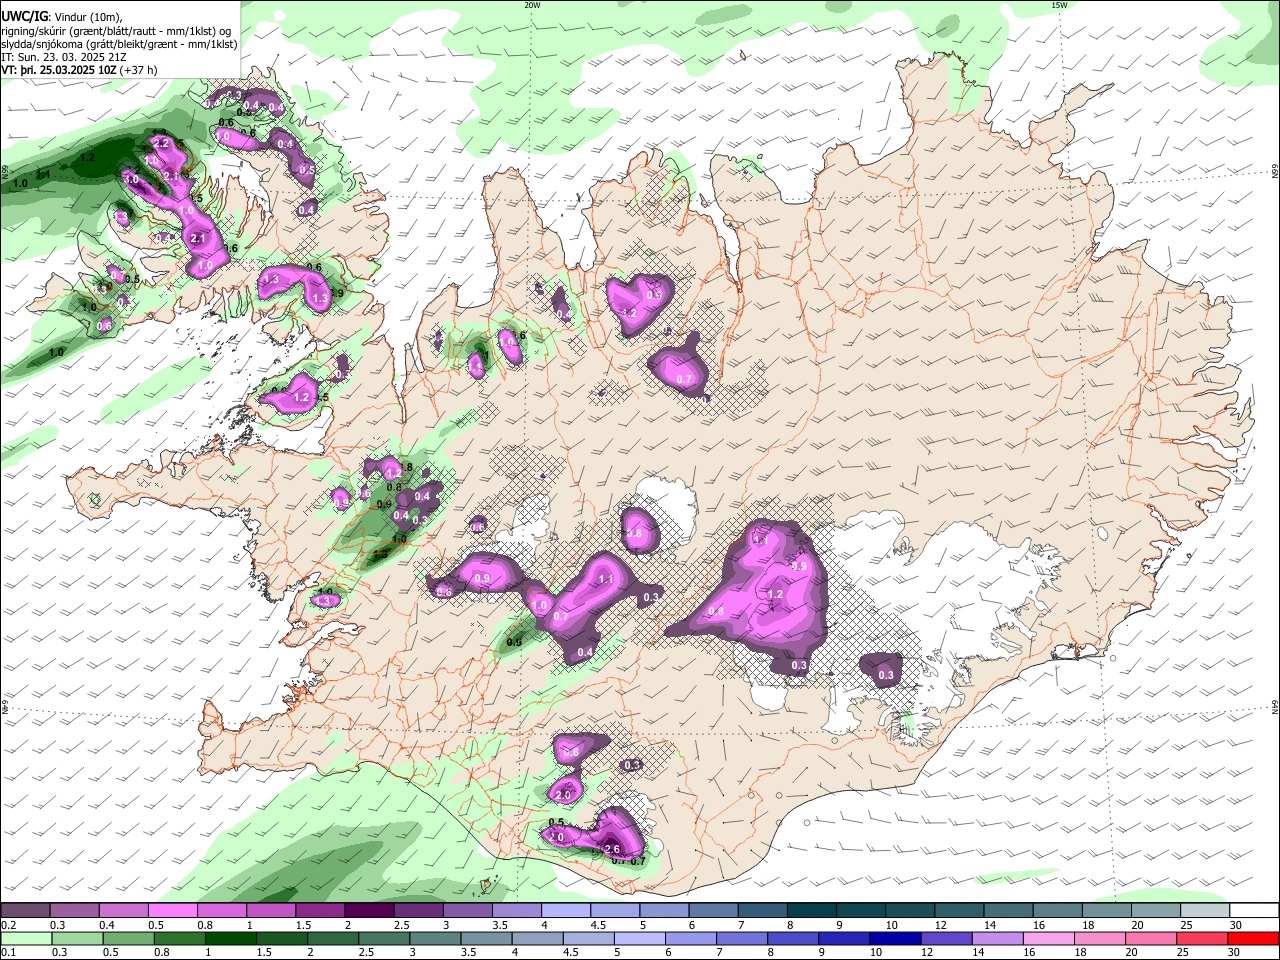This screenshot has width=1280, height=960.
Task: Select the dusky mauve 0.2 swatch in snow legend
Action: 26,911
